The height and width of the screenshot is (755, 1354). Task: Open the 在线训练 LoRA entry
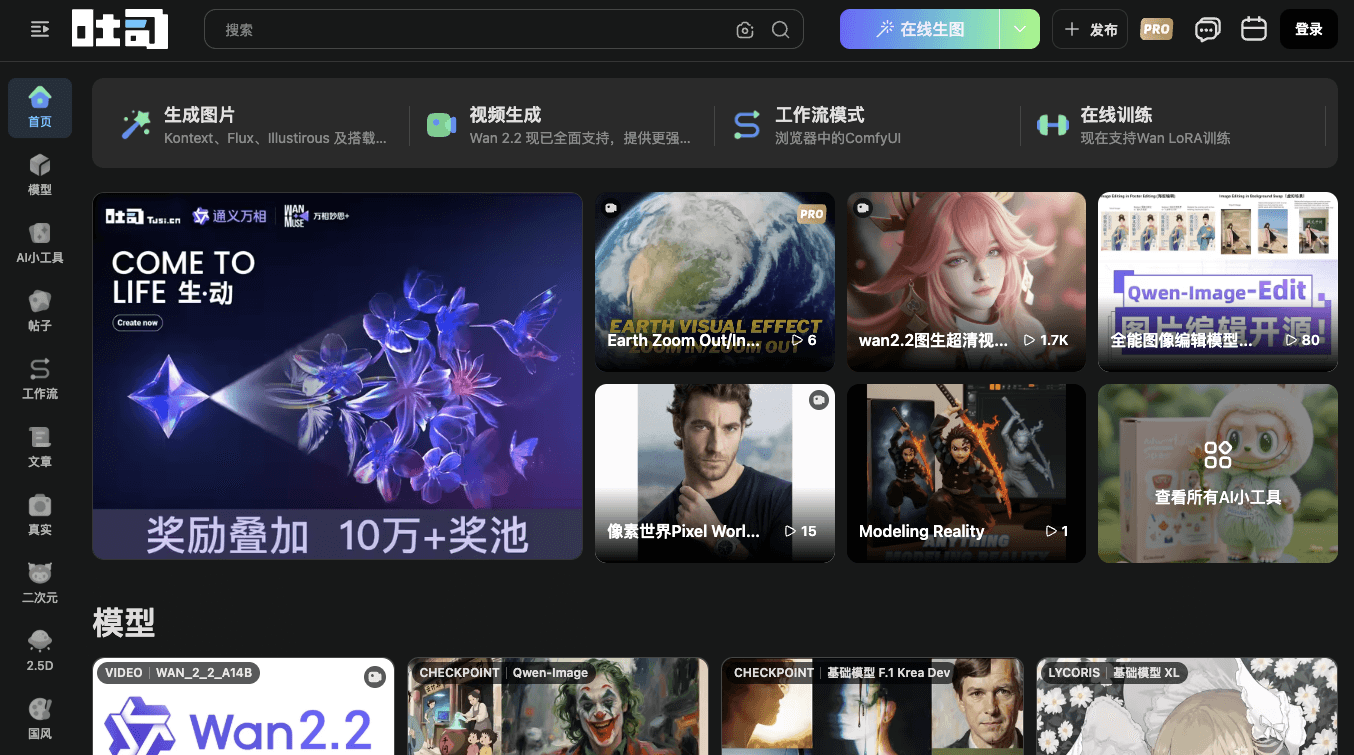[1172, 125]
